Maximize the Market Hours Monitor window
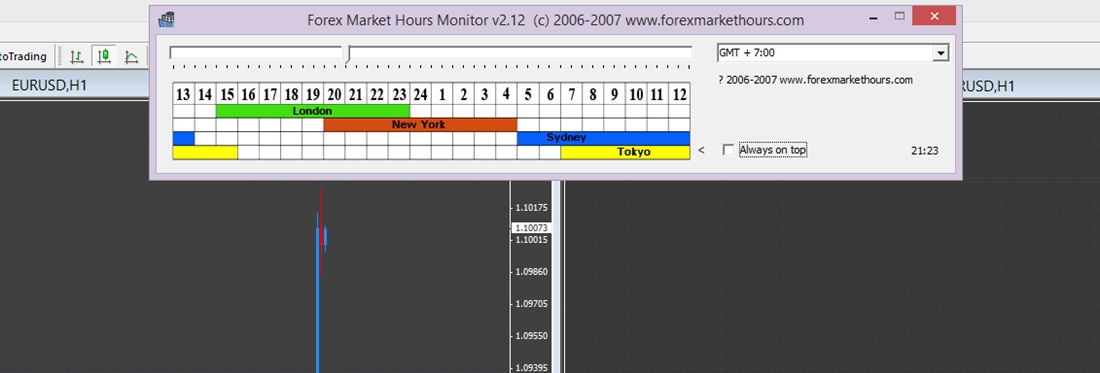This screenshot has height=373, width=1100. [x=899, y=16]
